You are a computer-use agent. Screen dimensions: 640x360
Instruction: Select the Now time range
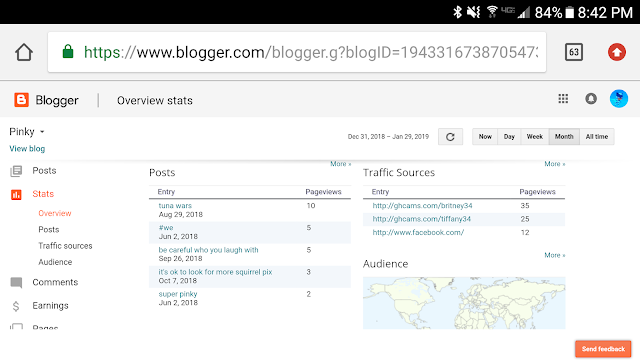click(x=485, y=137)
